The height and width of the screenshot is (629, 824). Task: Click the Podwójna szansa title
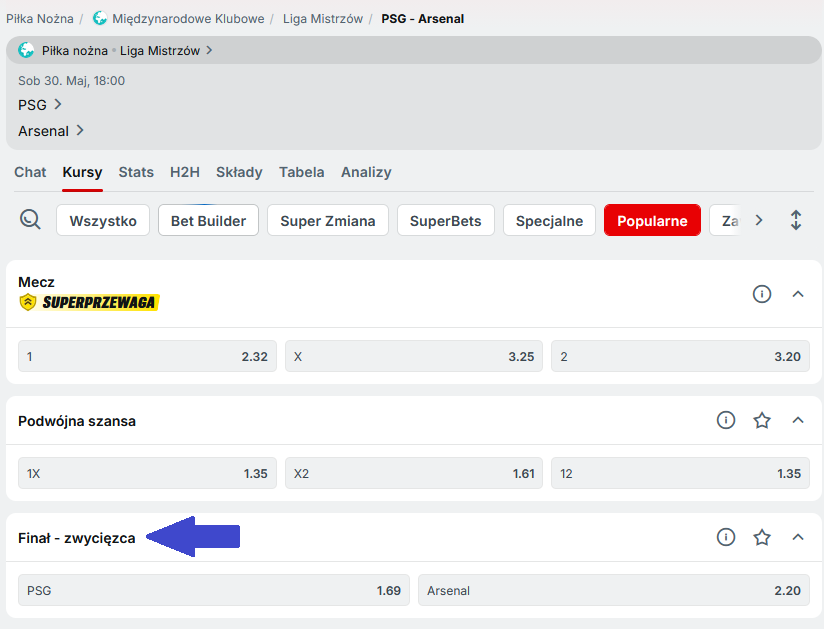77,421
